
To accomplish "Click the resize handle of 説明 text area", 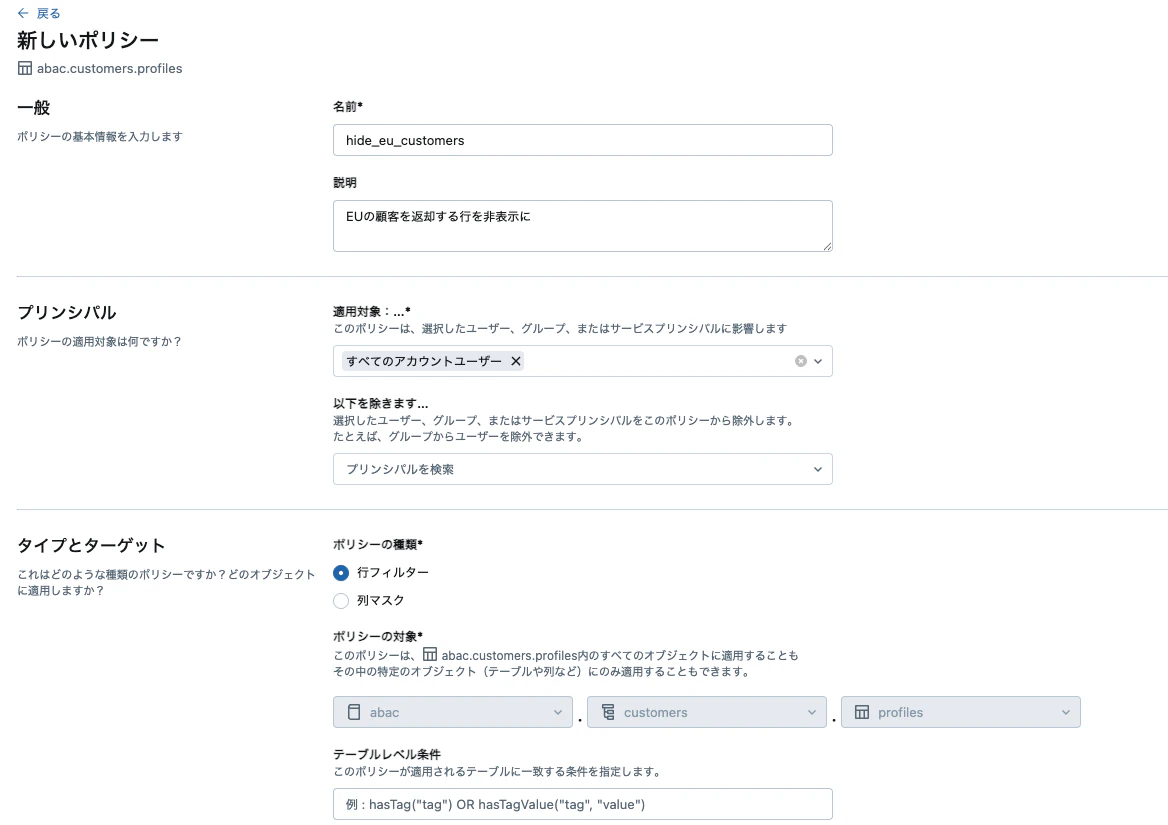I will (827, 246).
